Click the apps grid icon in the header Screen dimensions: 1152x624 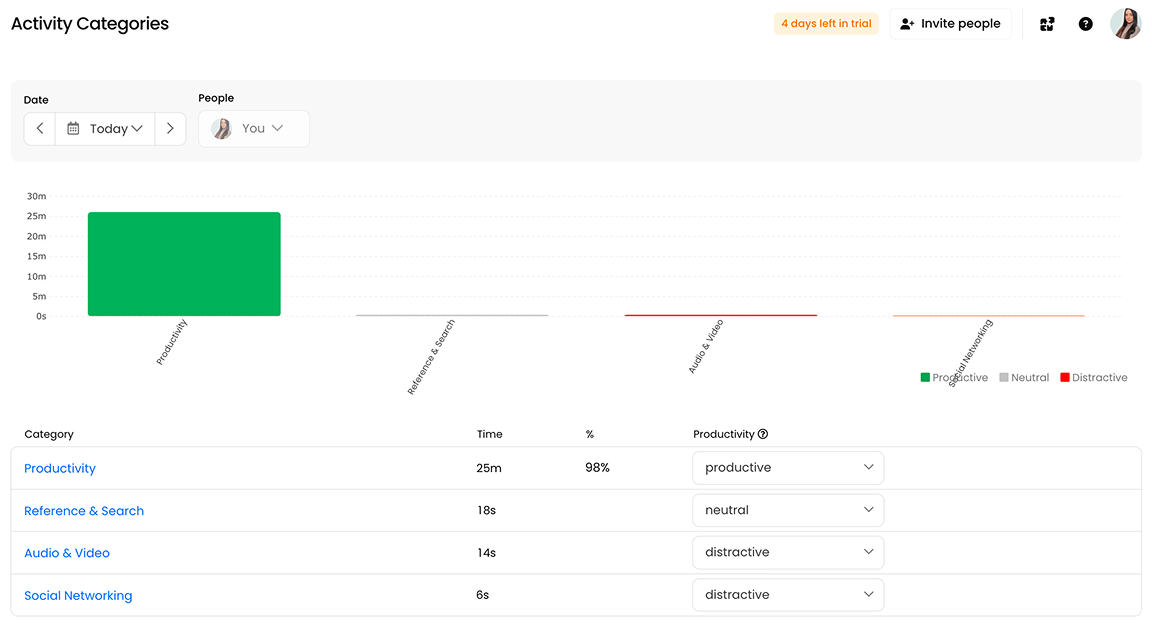1047,23
